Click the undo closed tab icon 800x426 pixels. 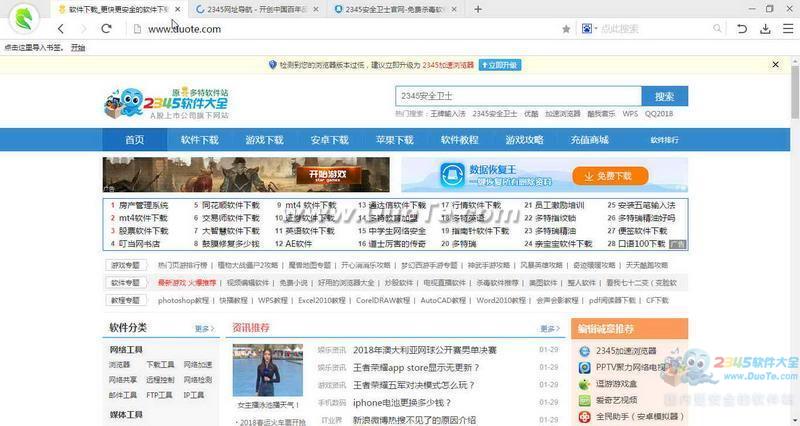(x=742, y=29)
